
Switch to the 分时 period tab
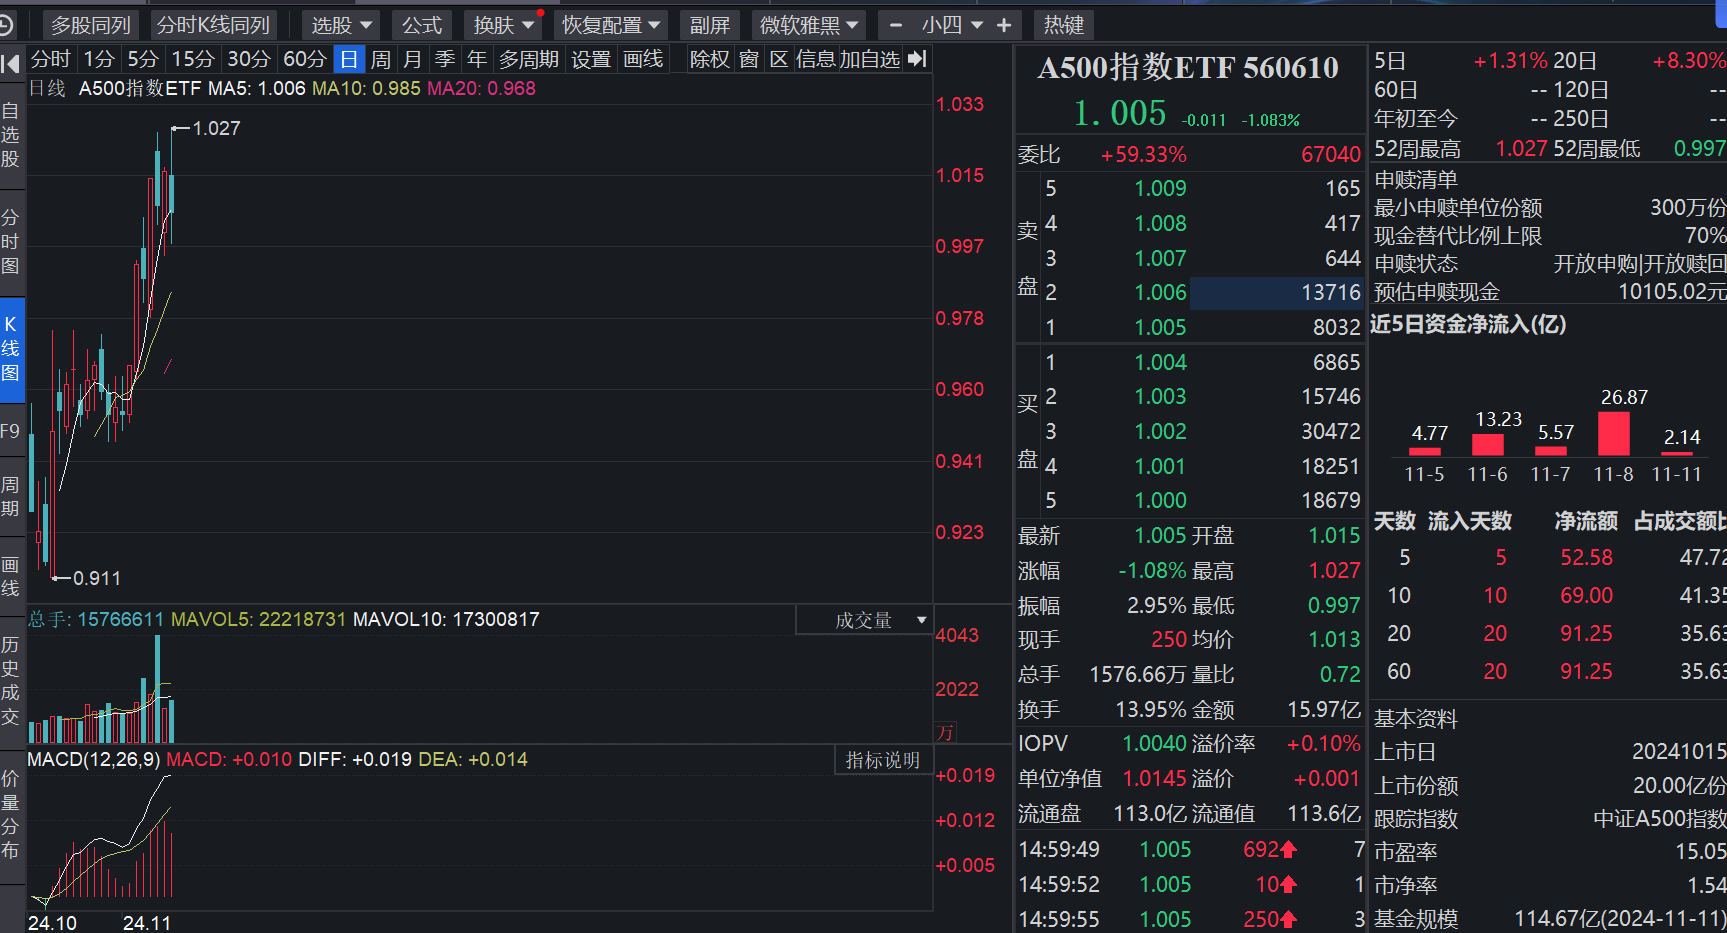51,59
